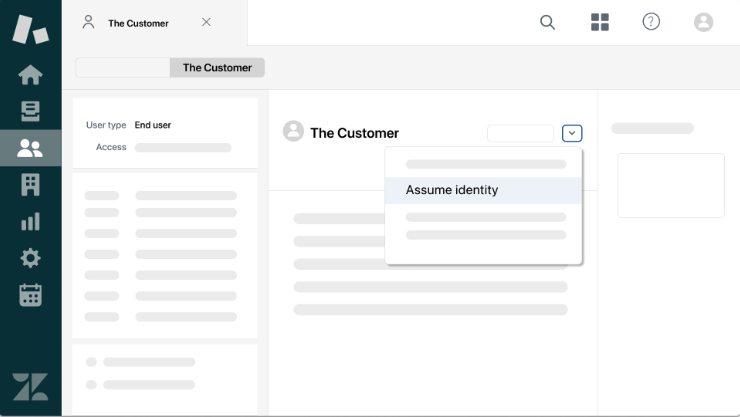Screen dimensions: 740x417
Task: Click the calendar icon in the sidebar
Action: pos(30,295)
